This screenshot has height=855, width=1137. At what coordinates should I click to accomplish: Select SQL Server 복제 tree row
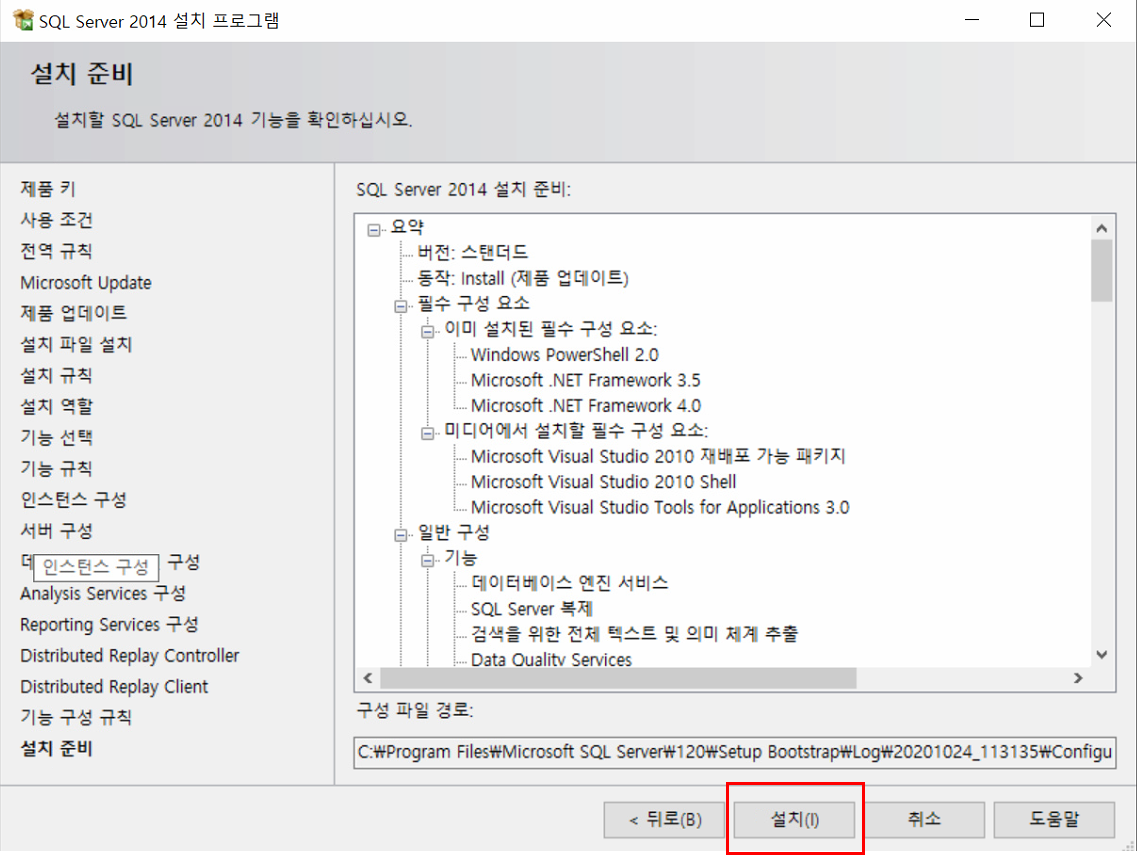pos(532,608)
